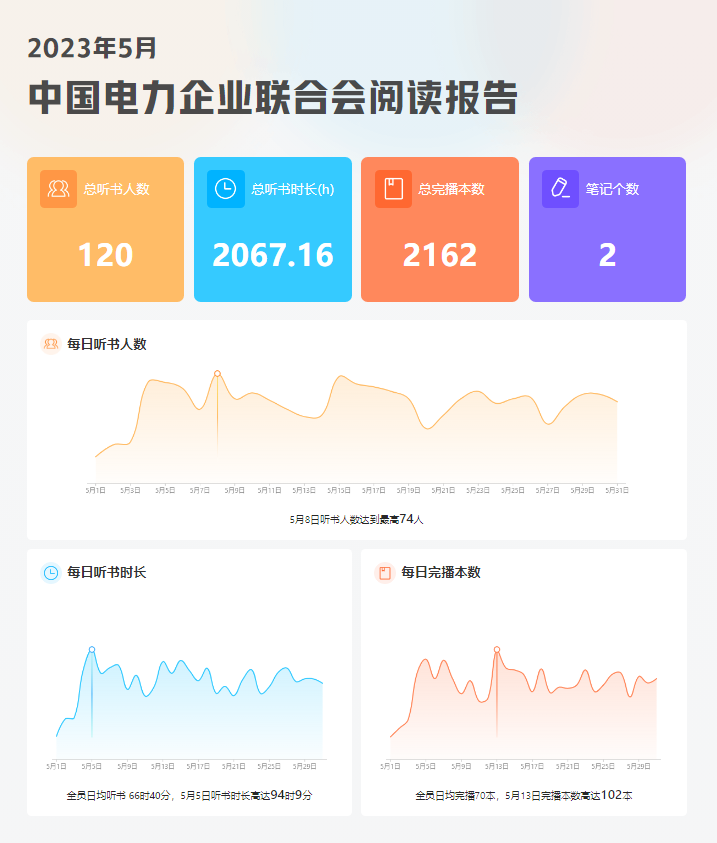Click the clock icon beside 每日听书时长
Screen dimensions: 717x843
pos(51,573)
